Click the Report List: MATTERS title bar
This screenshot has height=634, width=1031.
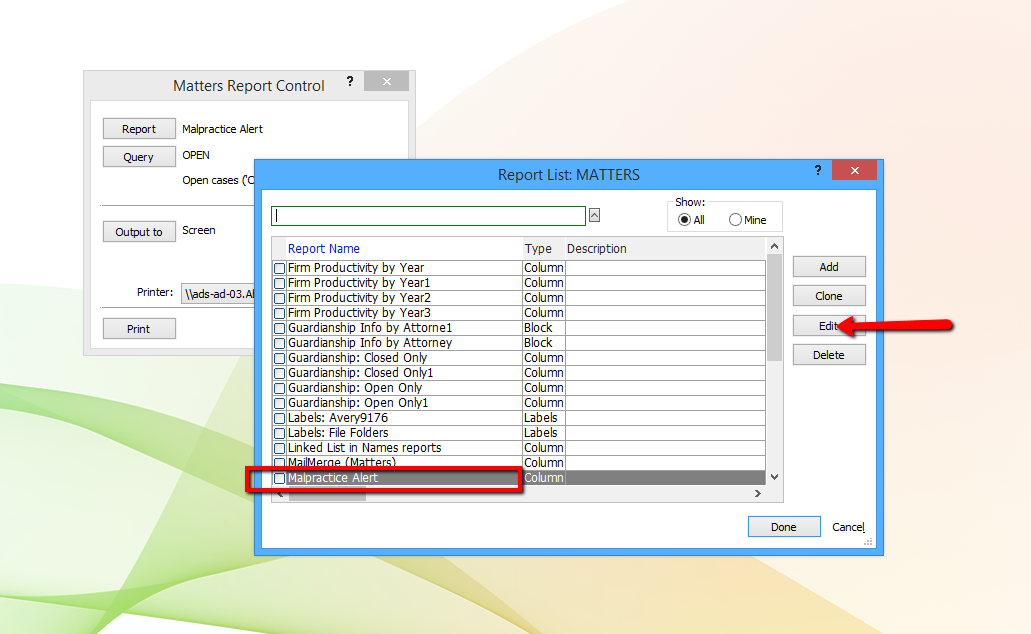pyautogui.click(x=568, y=175)
